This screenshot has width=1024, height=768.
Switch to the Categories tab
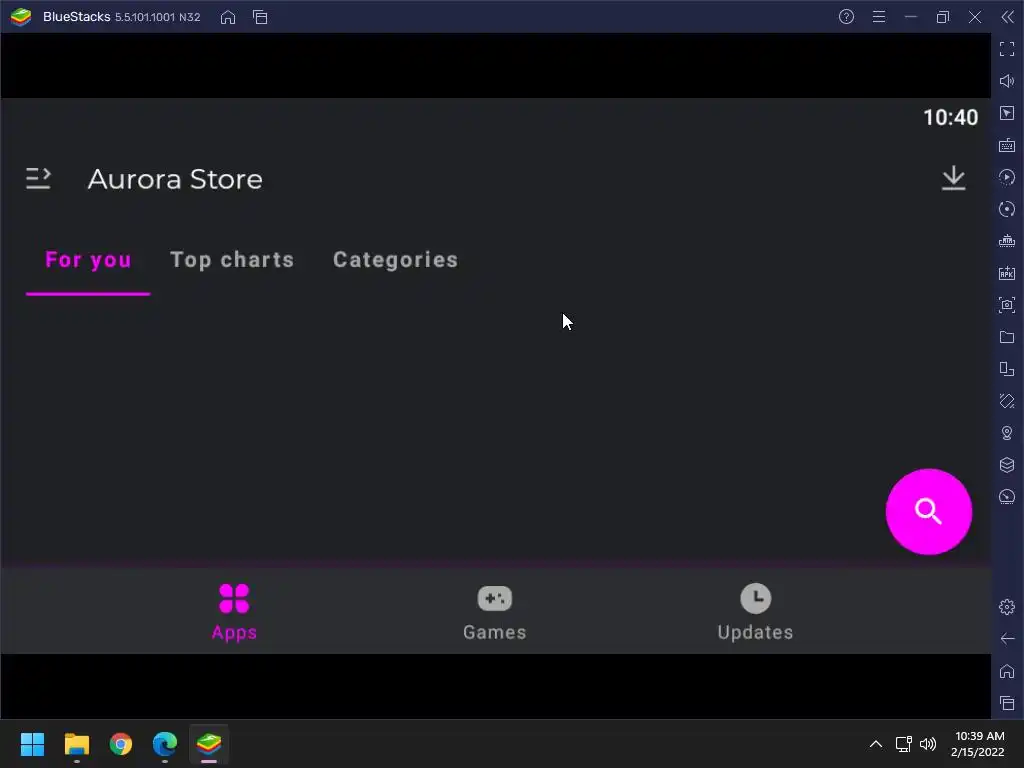point(395,260)
